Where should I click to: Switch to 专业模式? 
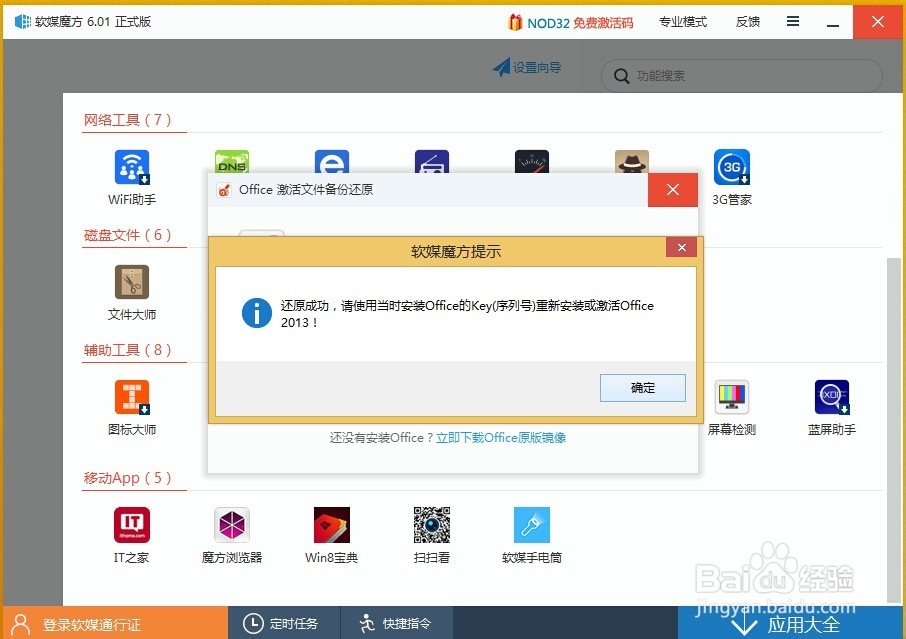point(683,22)
